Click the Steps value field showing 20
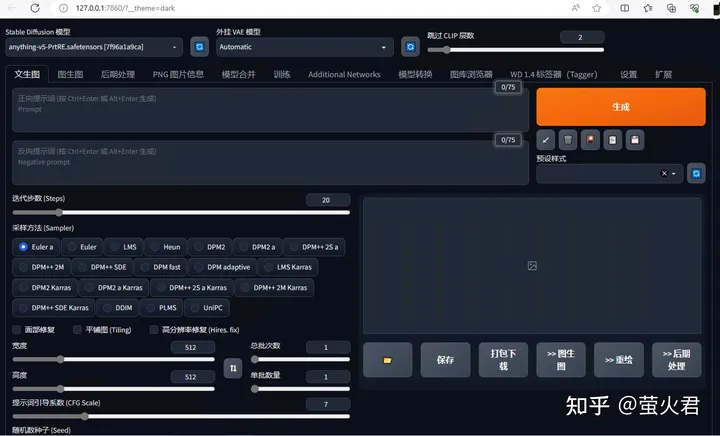The width and height of the screenshot is (720, 436). pyautogui.click(x=328, y=200)
